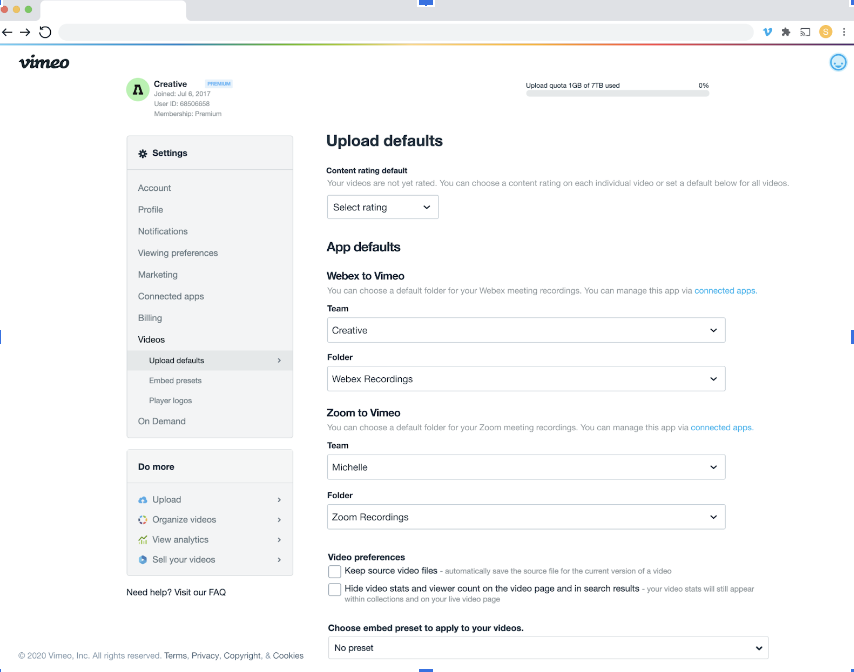Click the browser address bar
Screen dimensions: 854x672
406,32
